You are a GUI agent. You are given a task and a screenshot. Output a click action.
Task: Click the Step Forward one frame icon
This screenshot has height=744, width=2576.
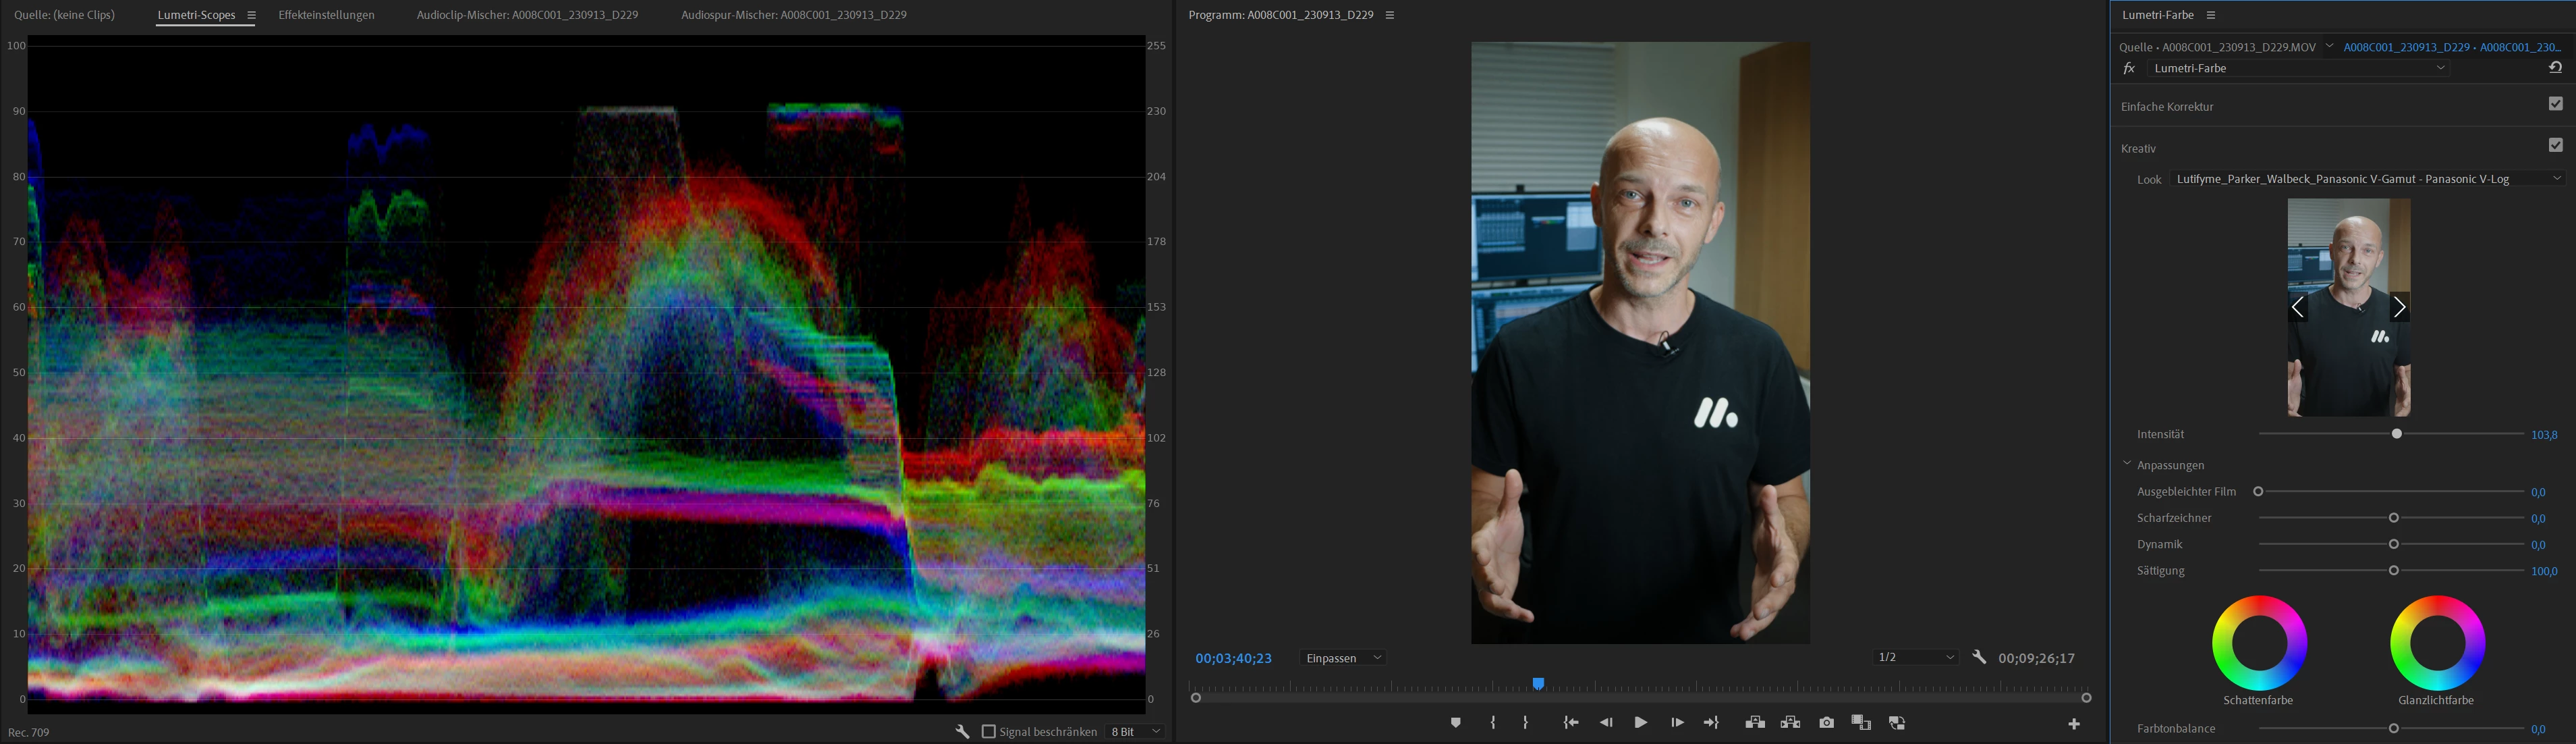point(1677,723)
